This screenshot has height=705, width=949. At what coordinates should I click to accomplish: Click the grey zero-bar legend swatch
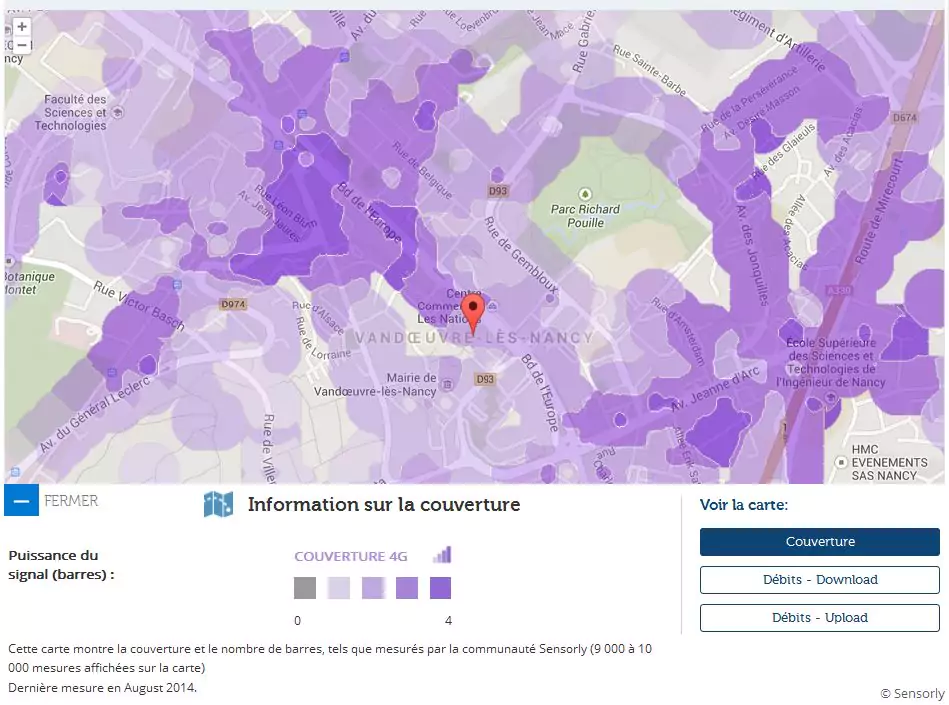point(305,588)
